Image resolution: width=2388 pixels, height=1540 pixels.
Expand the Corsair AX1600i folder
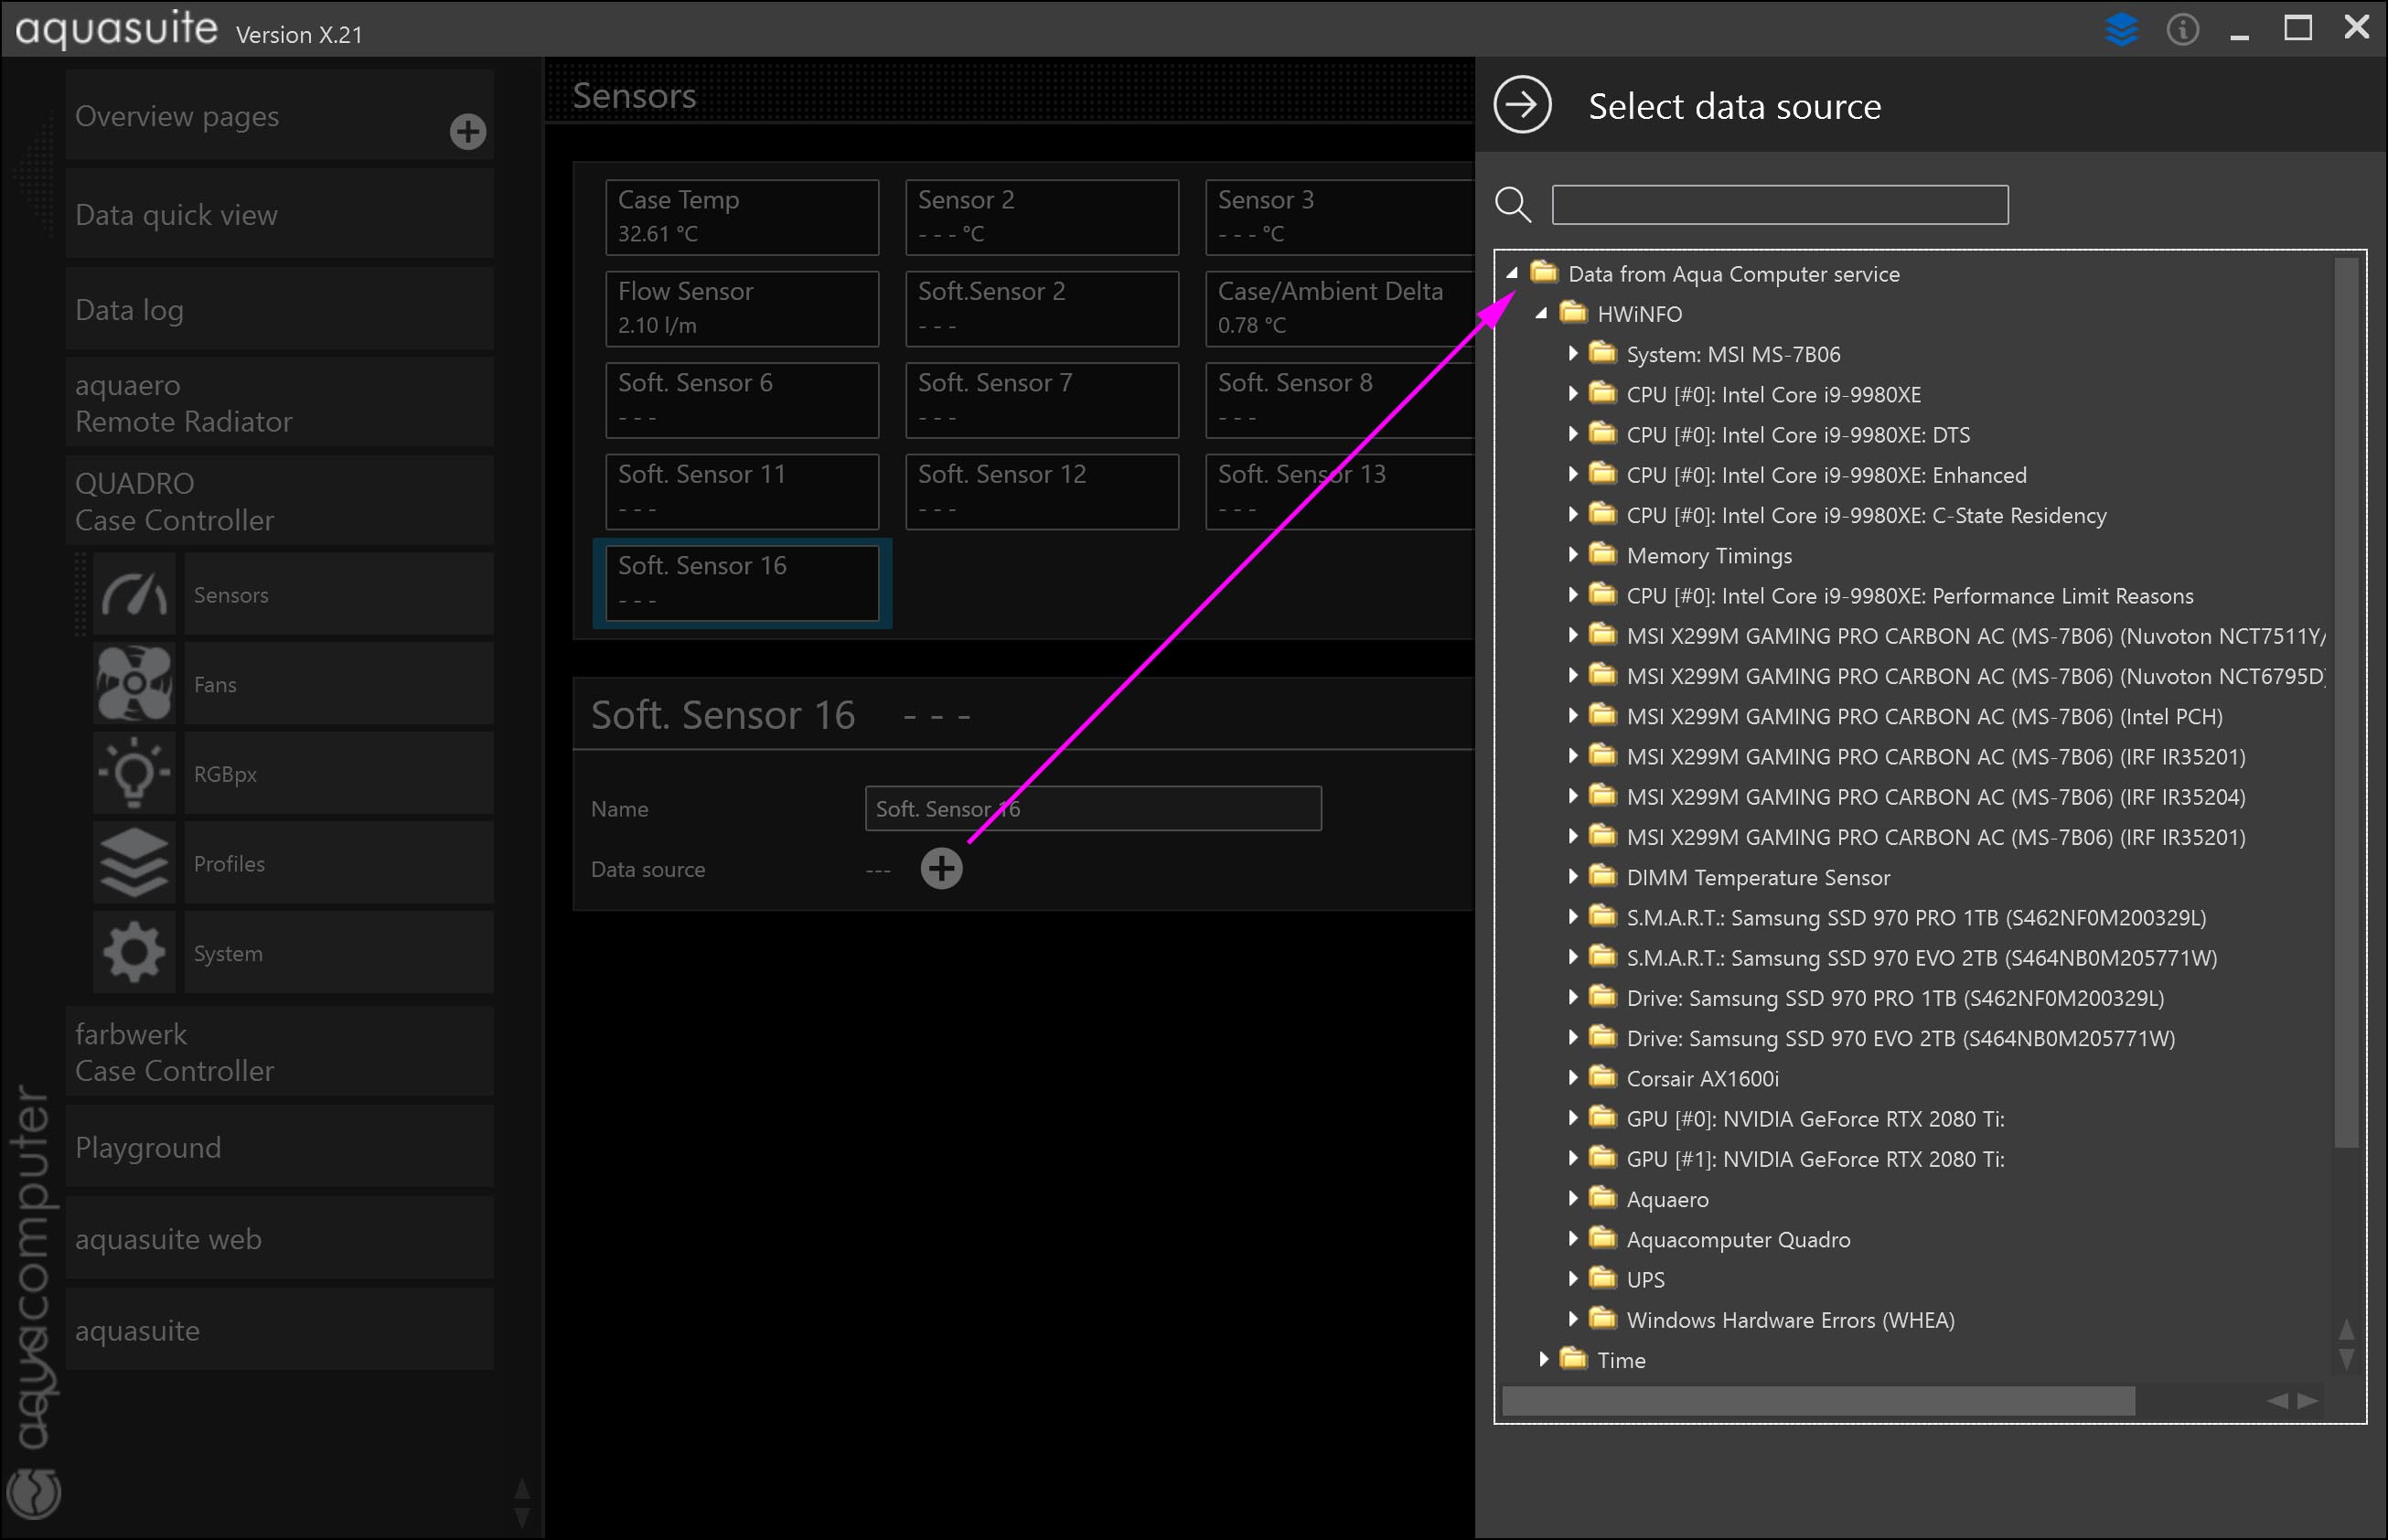click(x=1572, y=1077)
